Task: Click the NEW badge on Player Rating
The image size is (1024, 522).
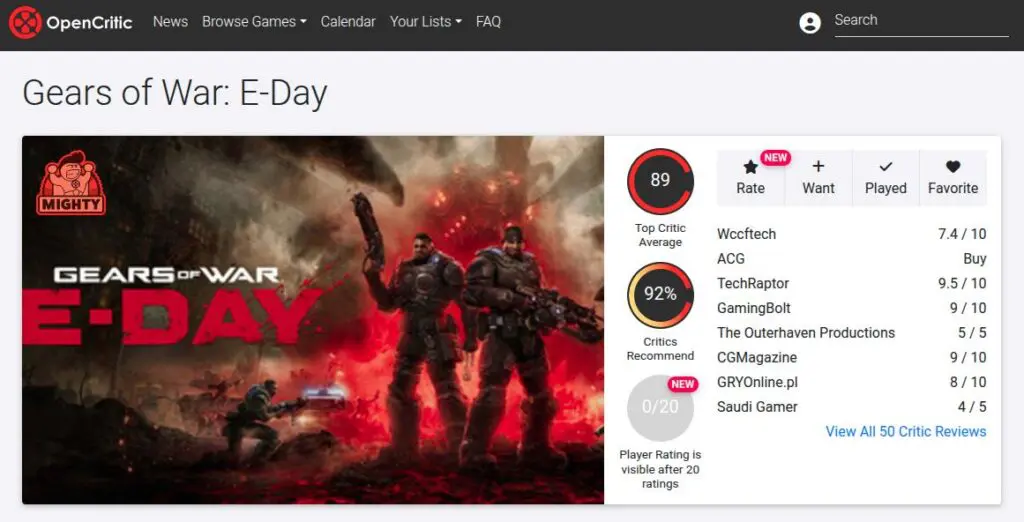Action: click(682, 384)
